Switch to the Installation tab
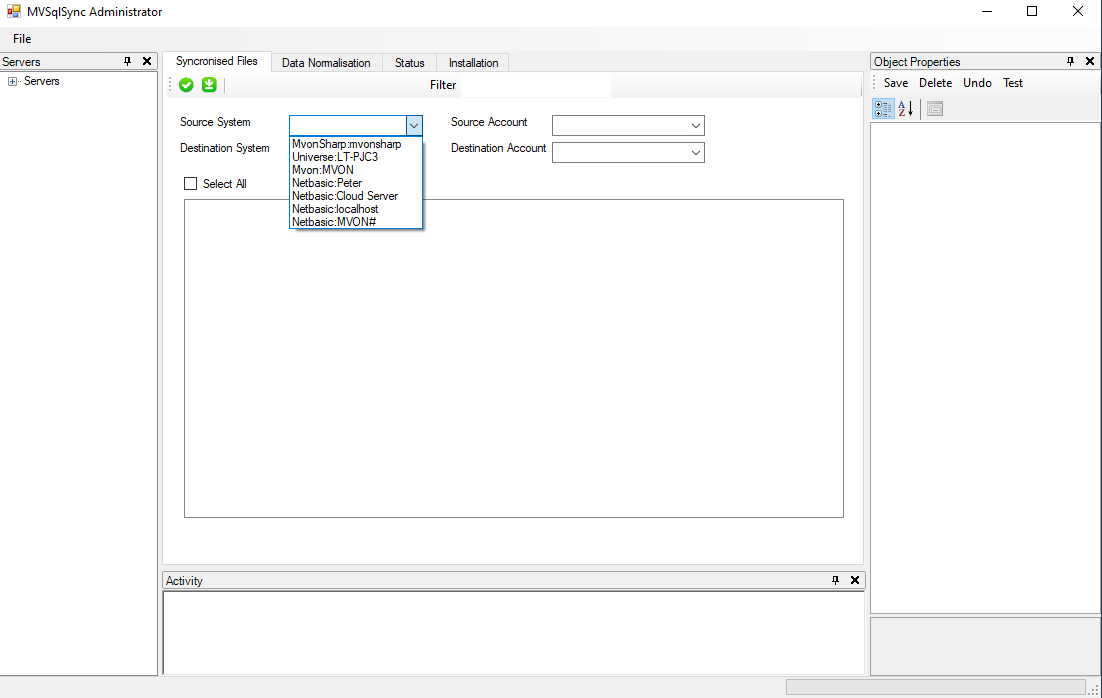 [x=473, y=63]
